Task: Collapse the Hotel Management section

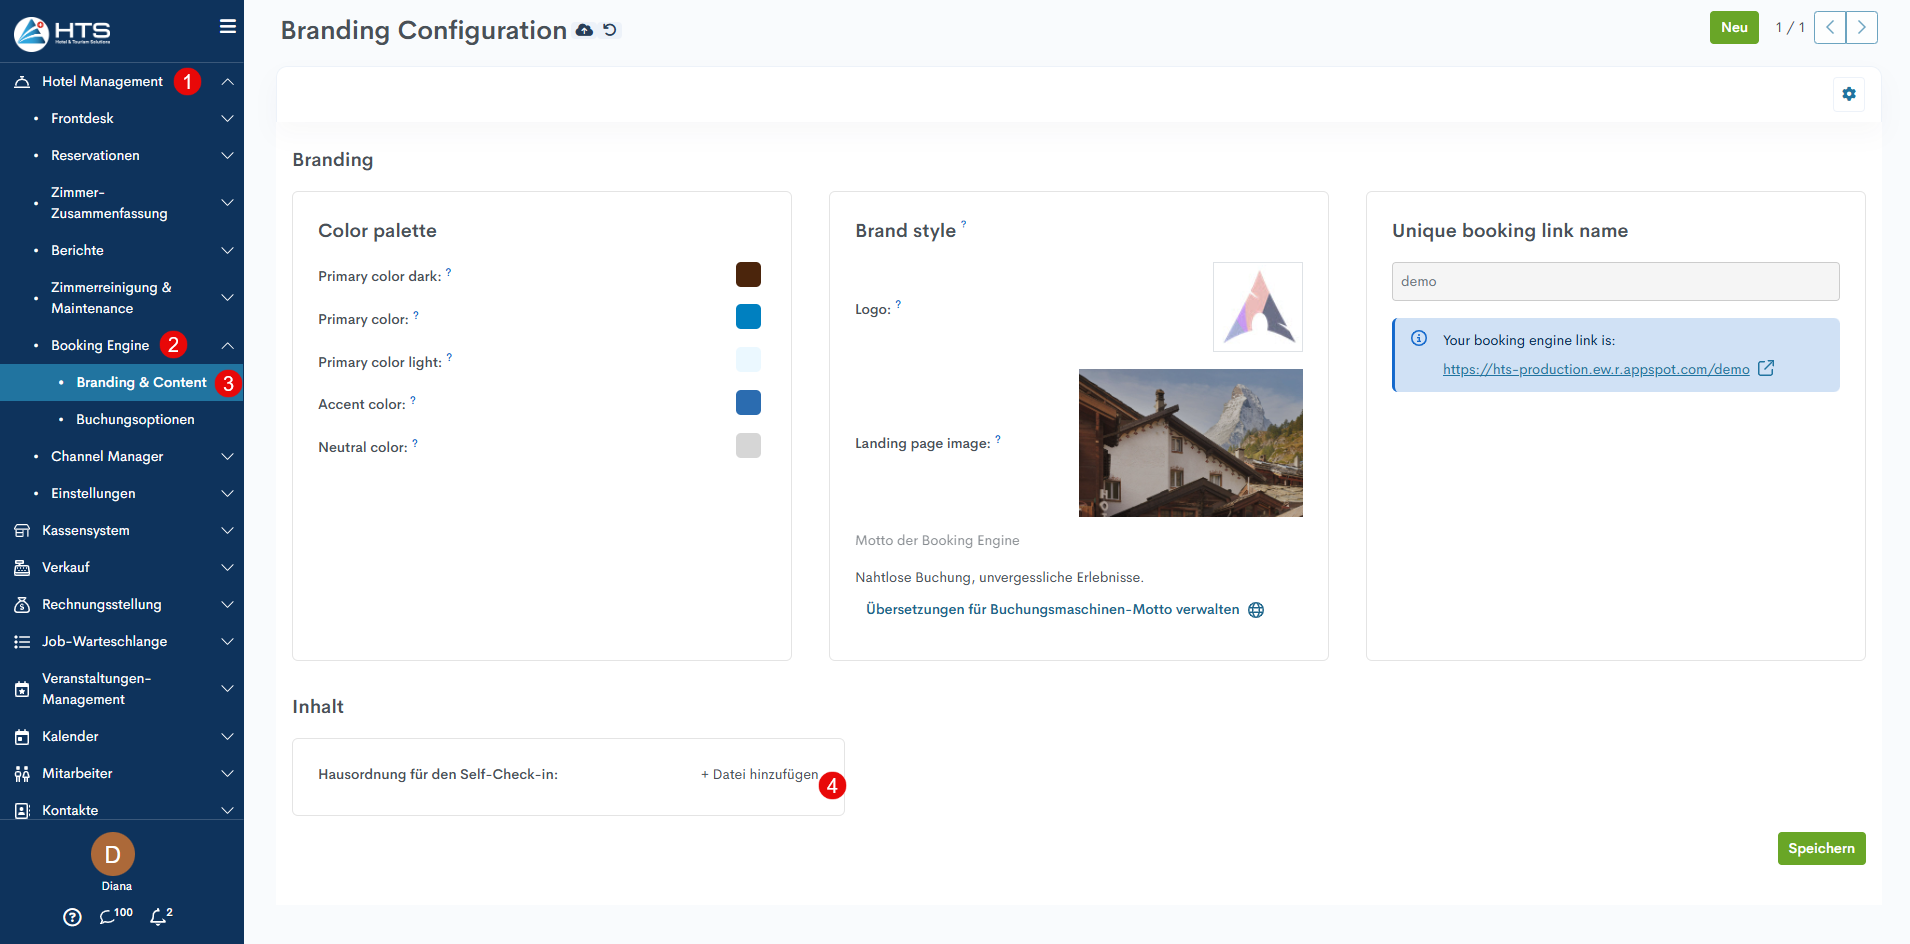Action: point(228,82)
